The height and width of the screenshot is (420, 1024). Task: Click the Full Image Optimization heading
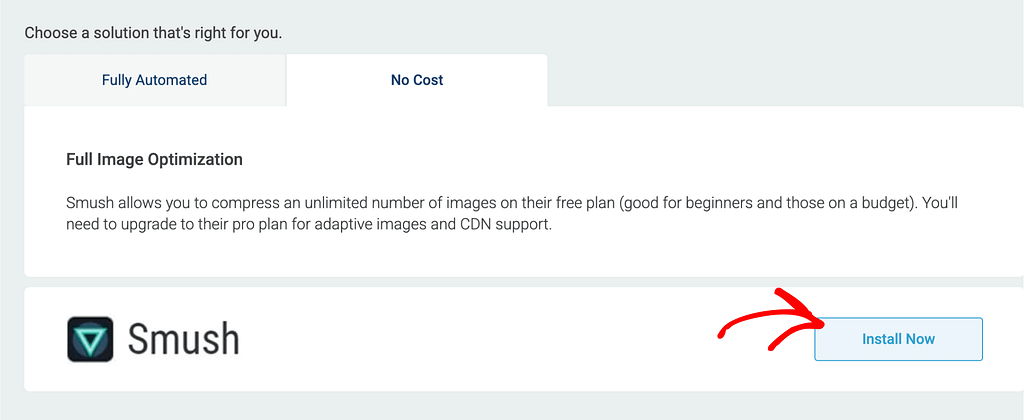point(154,159)
